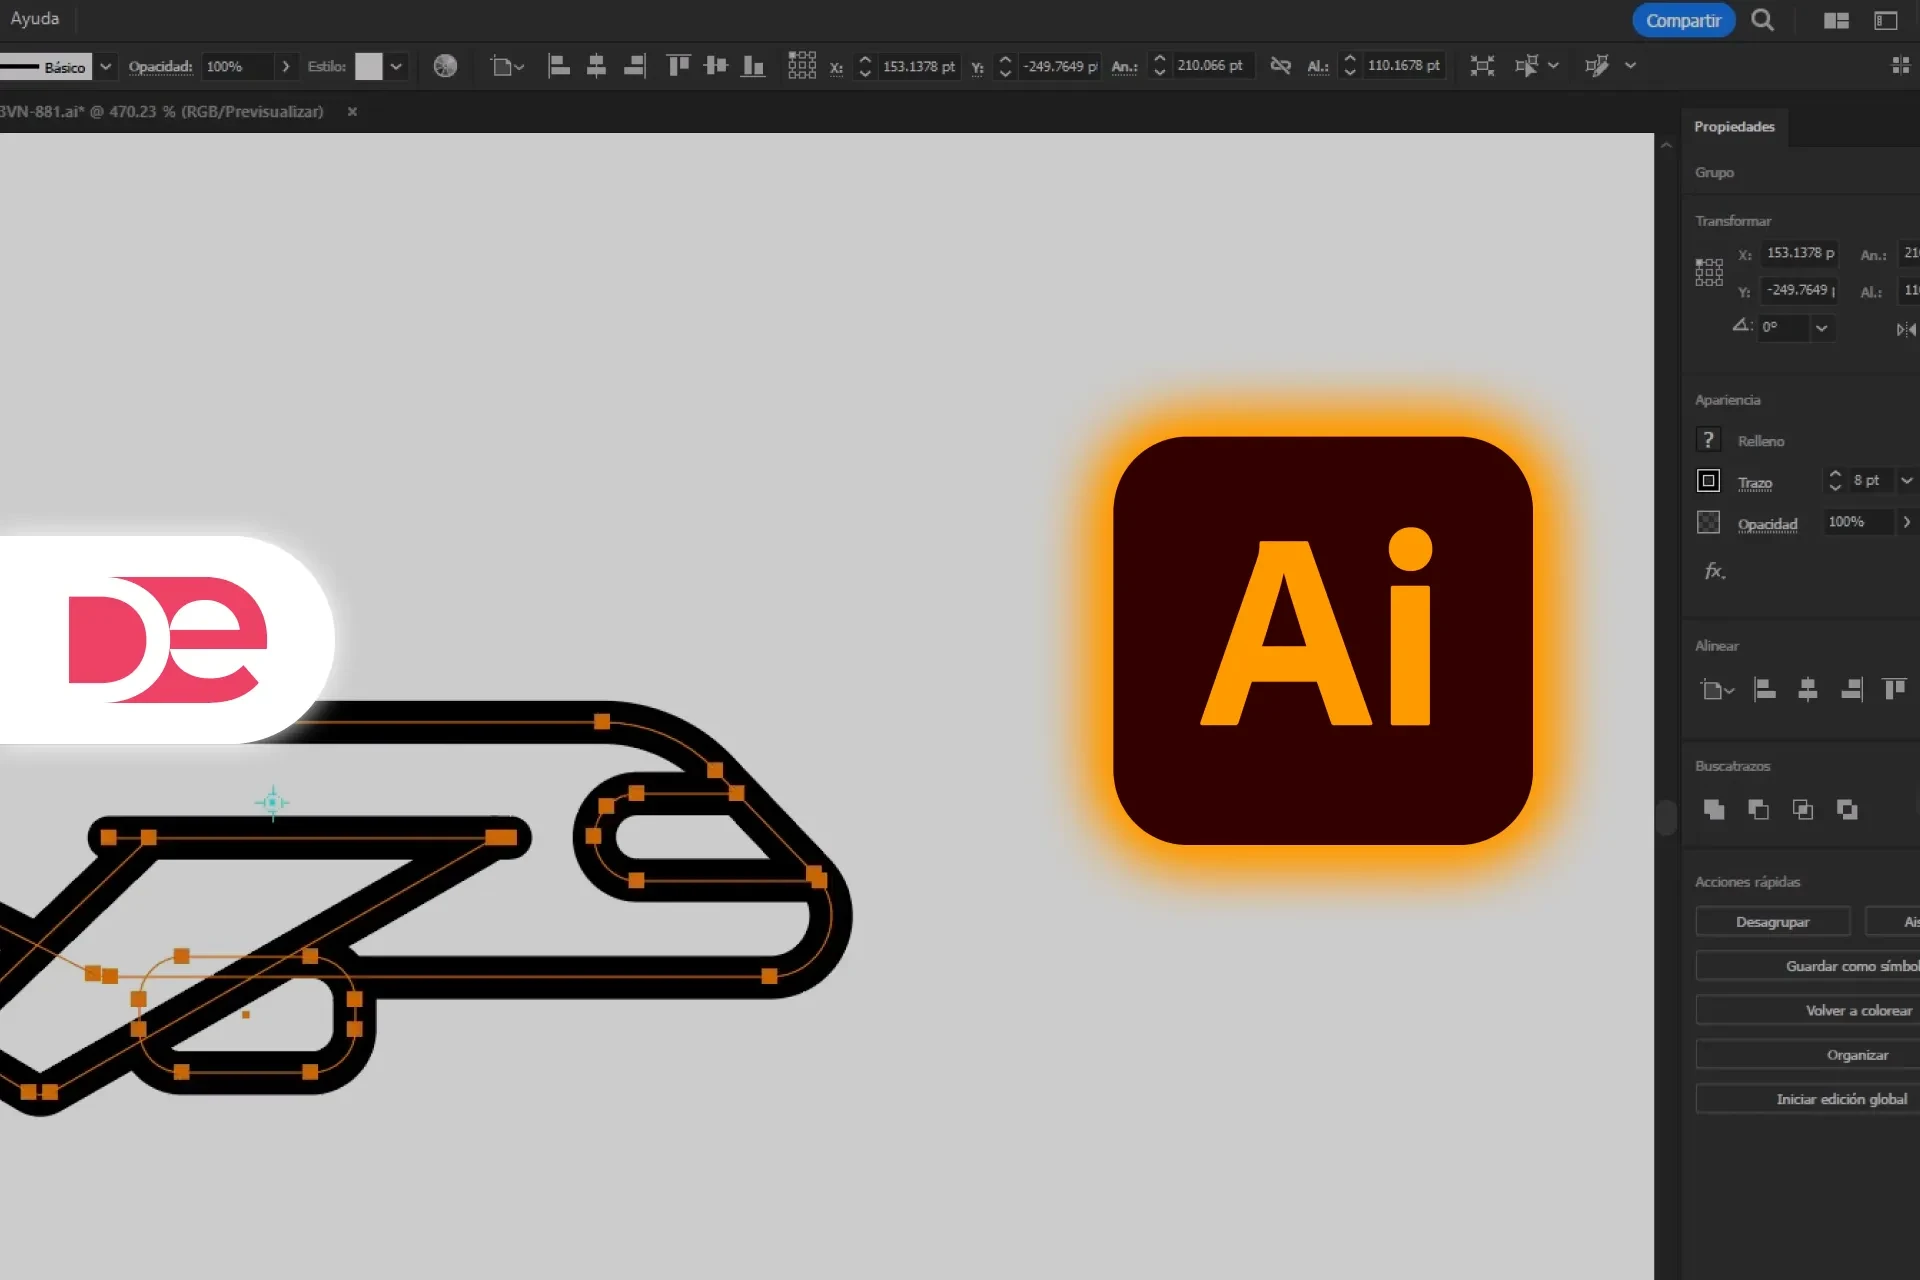This screenshot has width=1920, height=1280.
Task: Click the isolate selected object icon
Action: [1482, 66]
